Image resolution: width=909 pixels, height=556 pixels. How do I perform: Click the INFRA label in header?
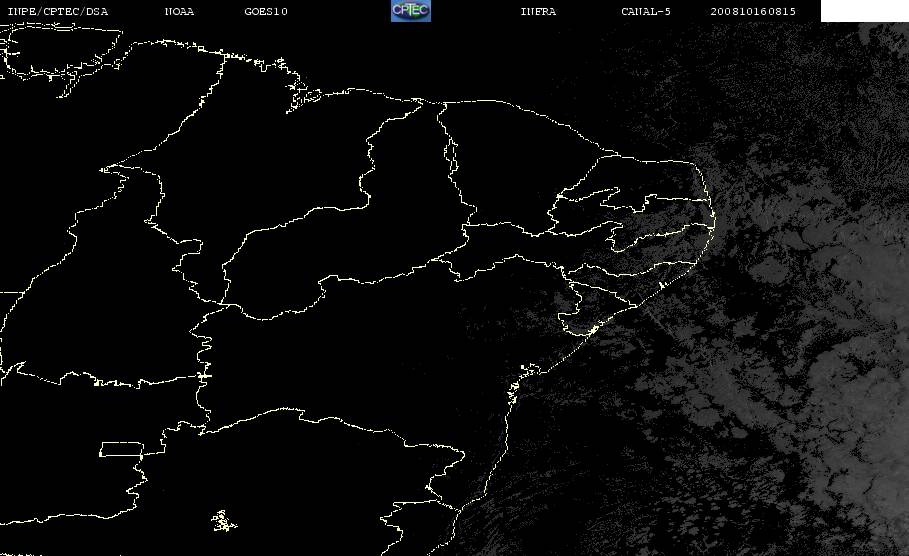(x=538, y=12)
